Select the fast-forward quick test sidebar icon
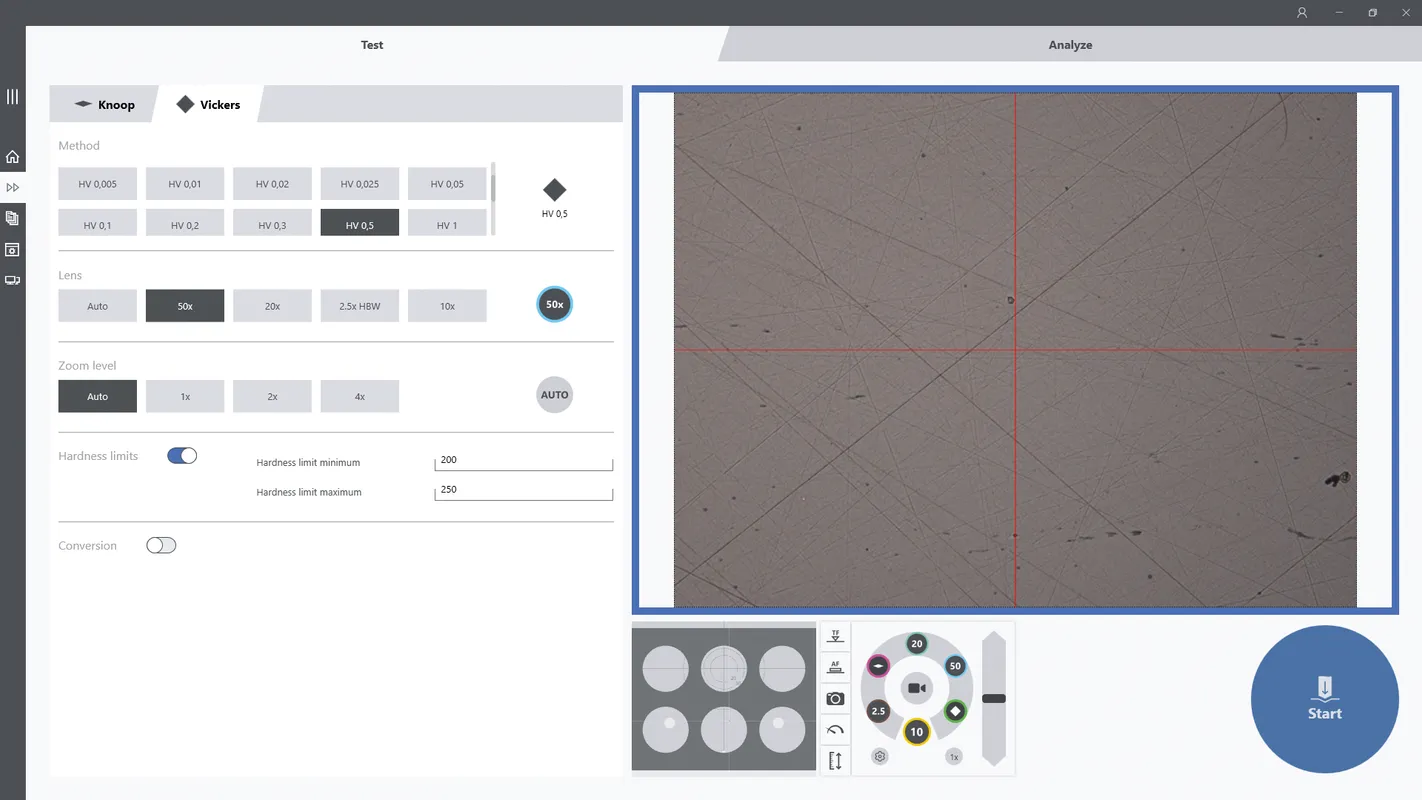The height and width of the screenshot is (800, 1422). pos(12,187)
